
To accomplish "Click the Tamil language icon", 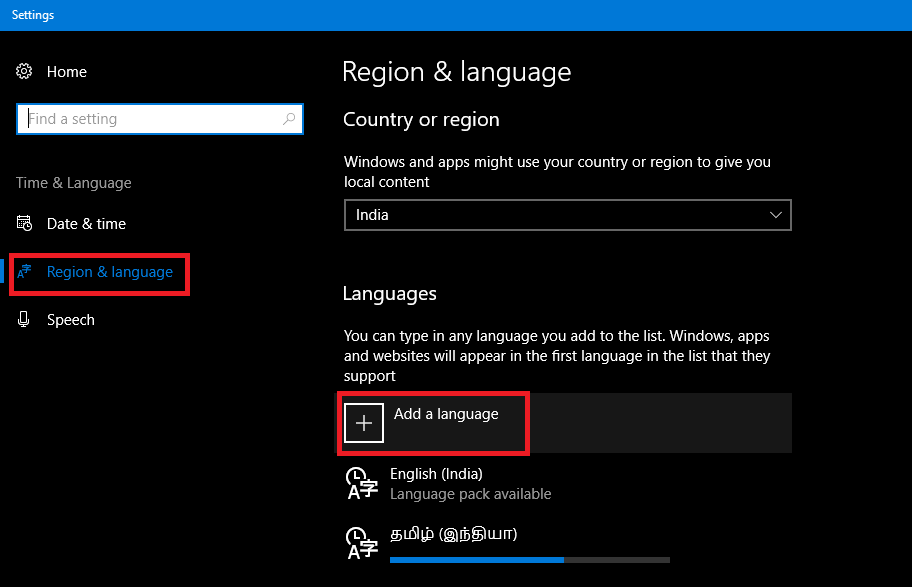I will tap(362, 543).
